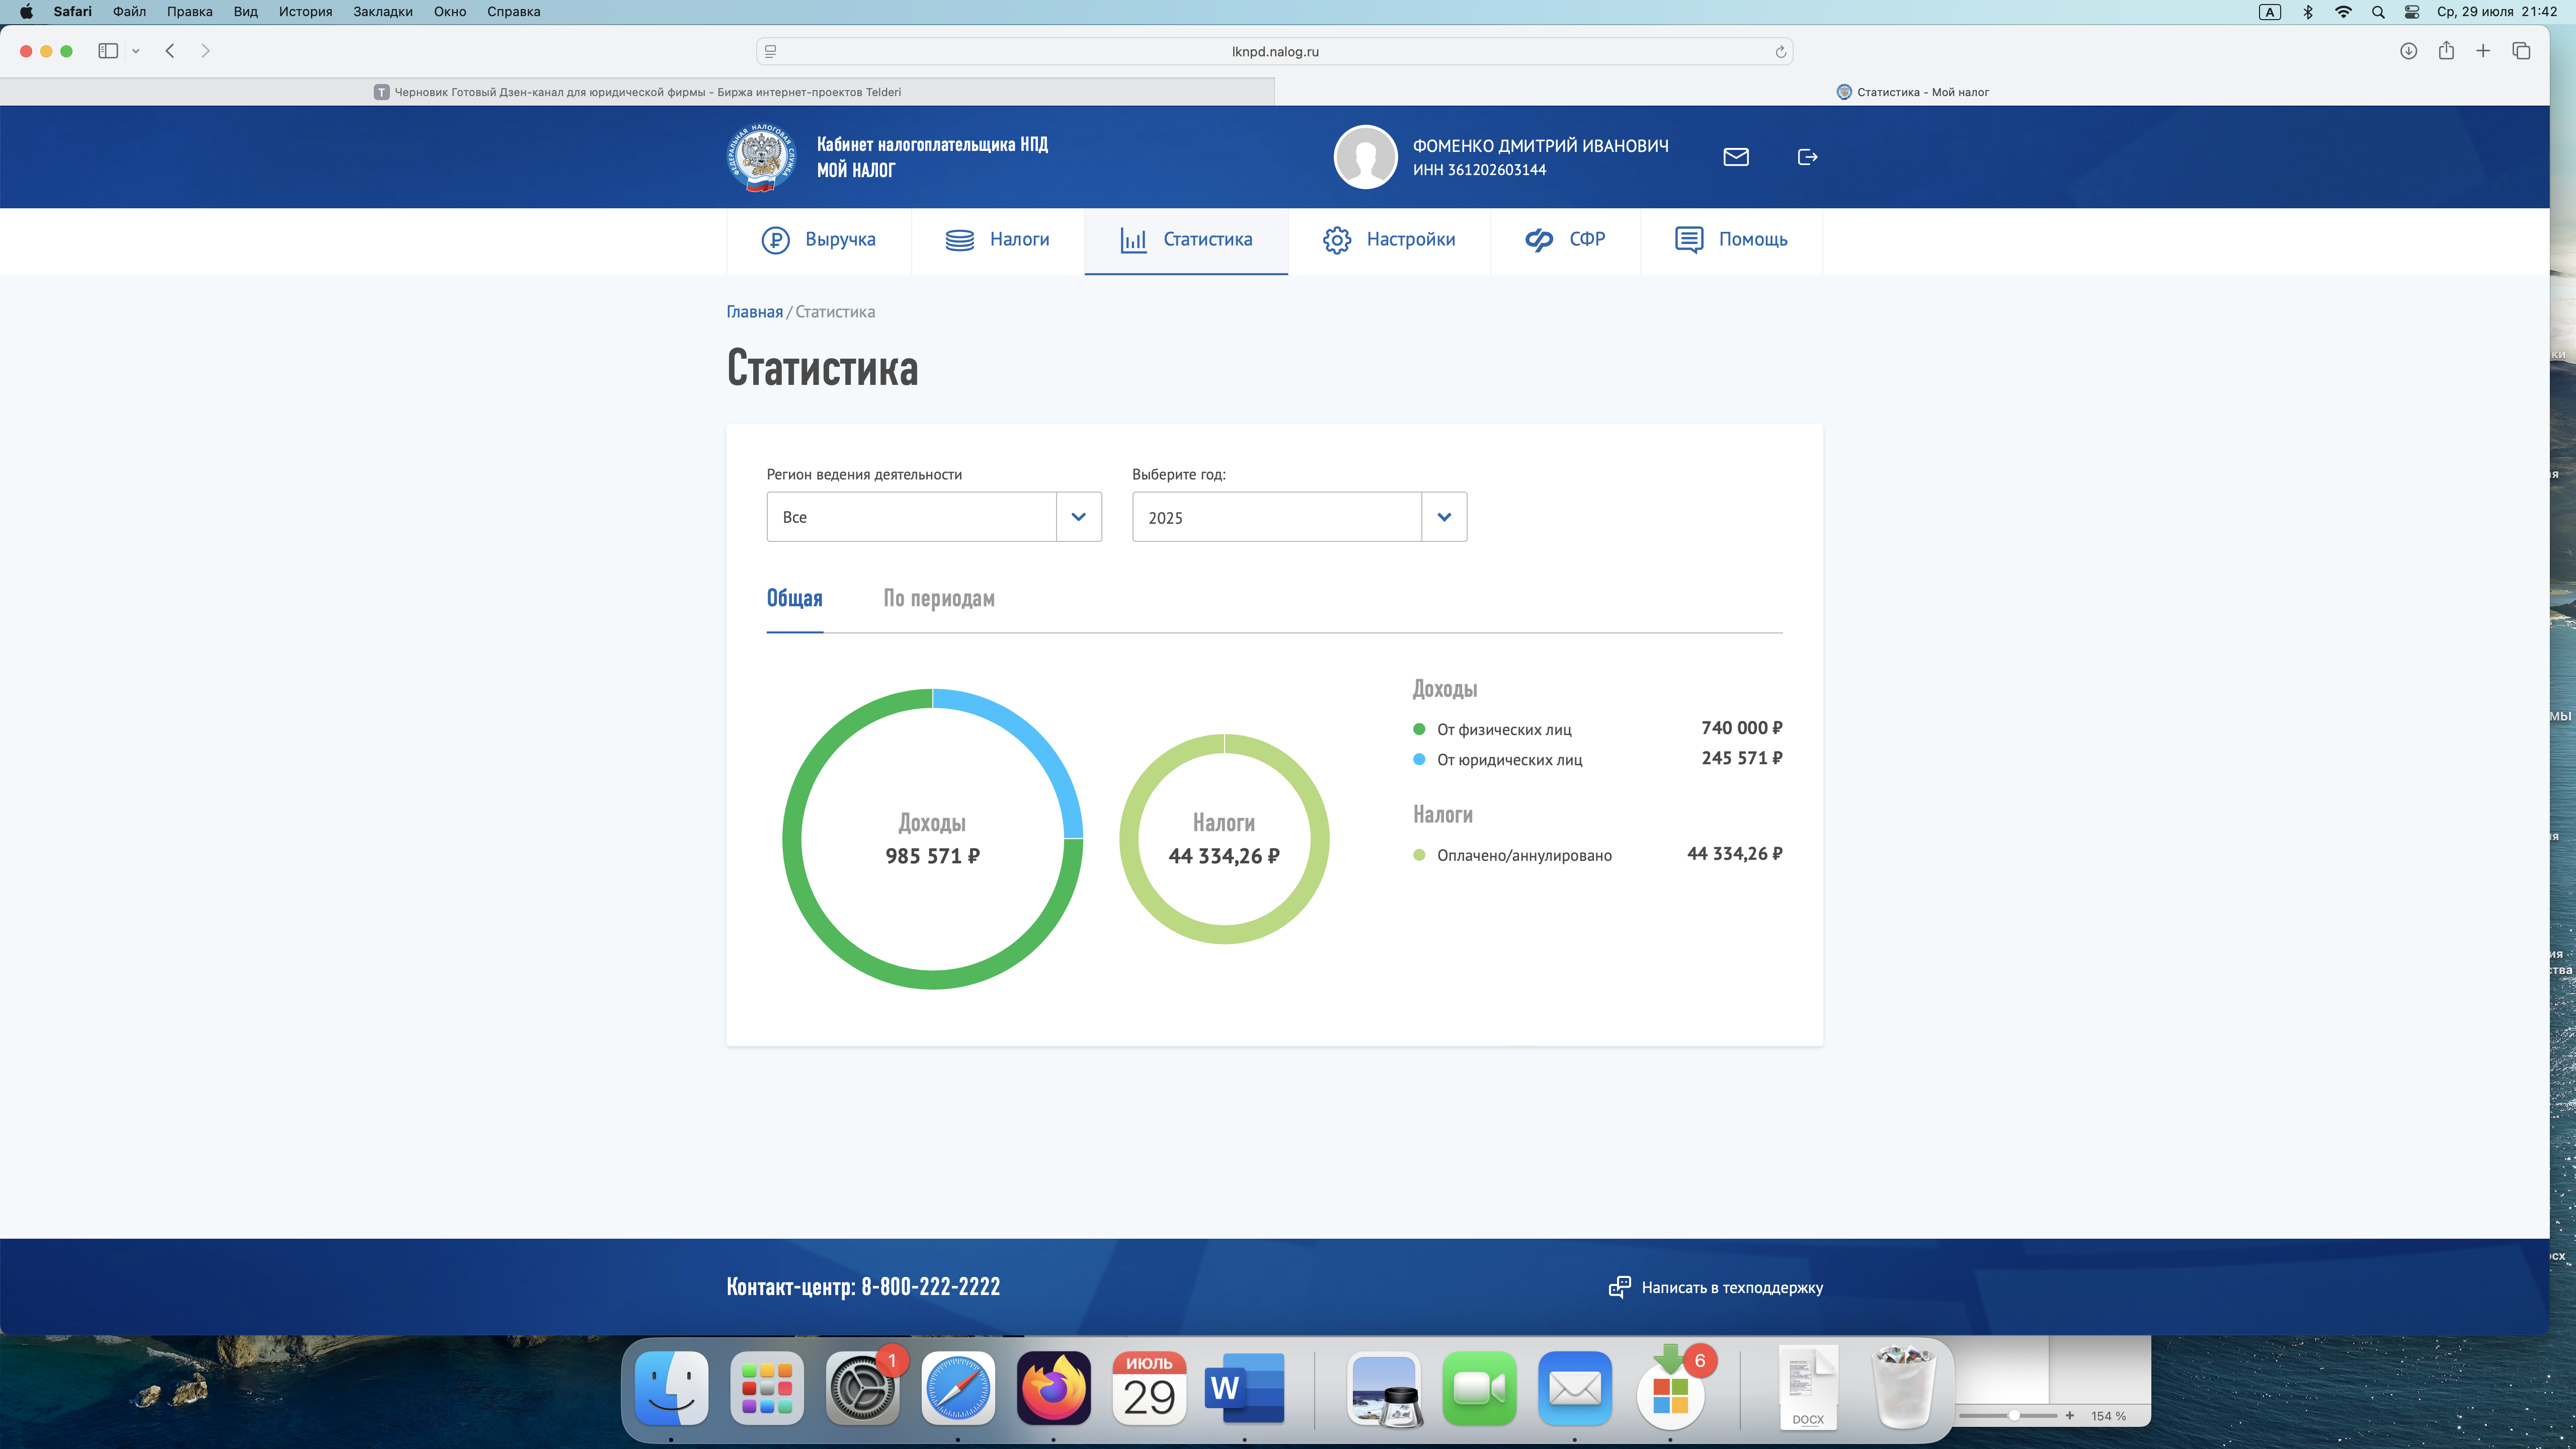Open Safari sidebar options chevron
This screenshot has width=2576, height=1449.
[136, 51]
